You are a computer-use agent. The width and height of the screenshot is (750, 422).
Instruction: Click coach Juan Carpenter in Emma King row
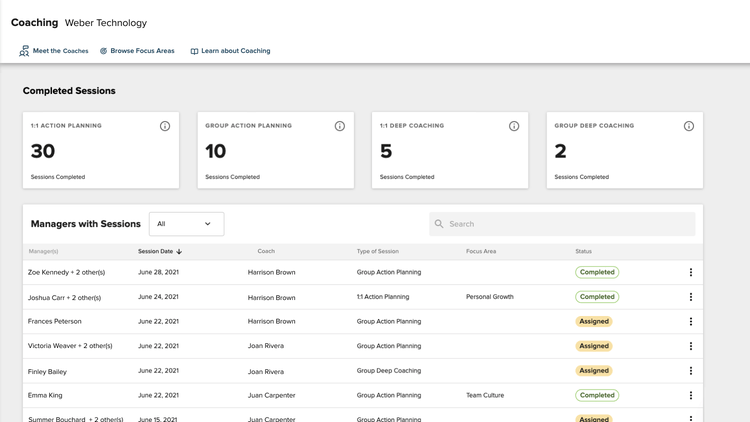pyautogui.click(x=271, y=395)
